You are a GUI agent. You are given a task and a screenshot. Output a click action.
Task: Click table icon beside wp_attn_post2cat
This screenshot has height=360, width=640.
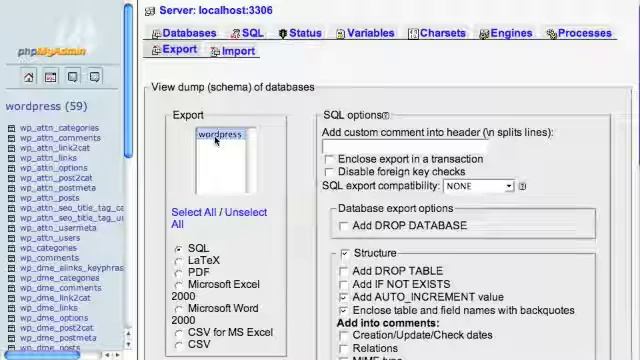(11, 178)
